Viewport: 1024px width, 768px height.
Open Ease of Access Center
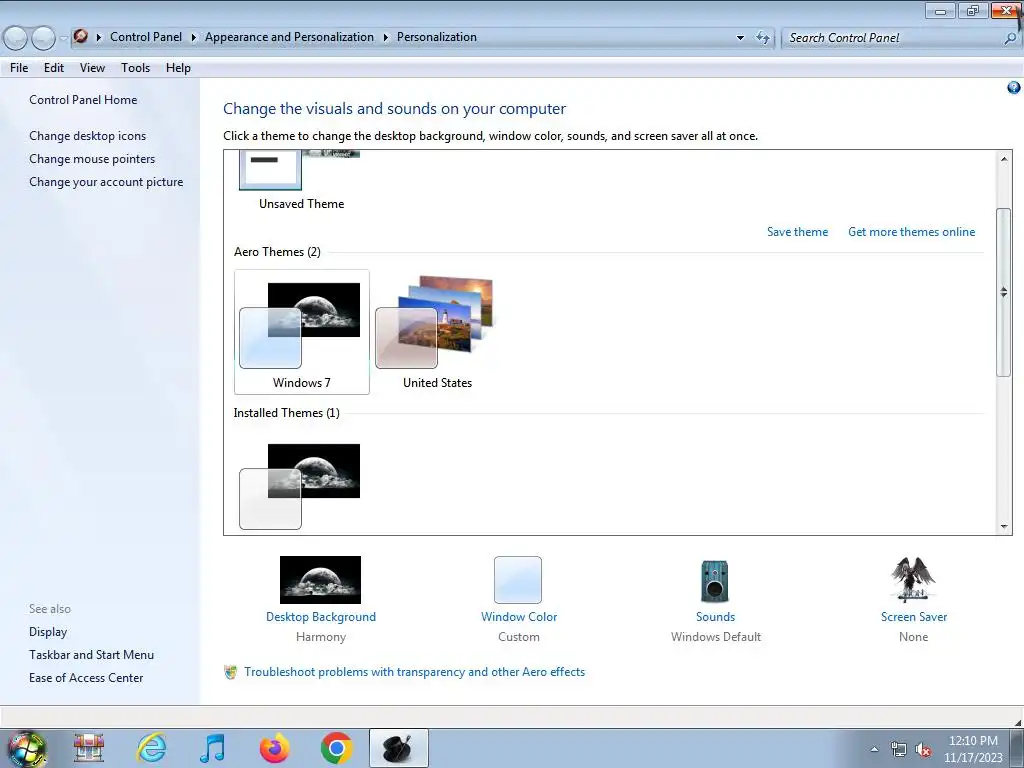click(x=86, y=678)
